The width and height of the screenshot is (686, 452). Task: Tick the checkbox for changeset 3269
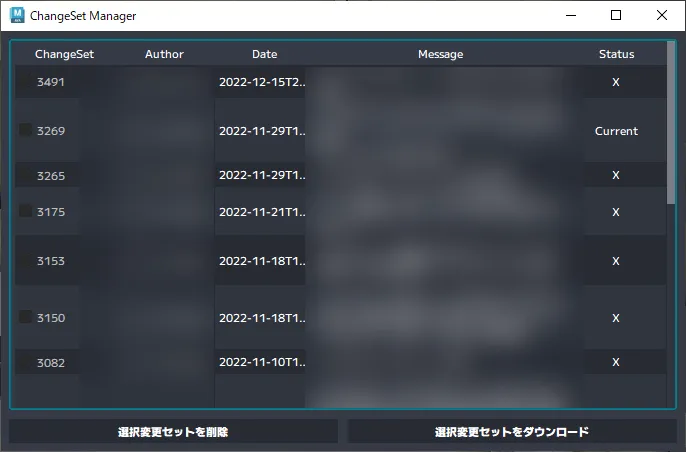pyautogui.click(x=25, y=130)
